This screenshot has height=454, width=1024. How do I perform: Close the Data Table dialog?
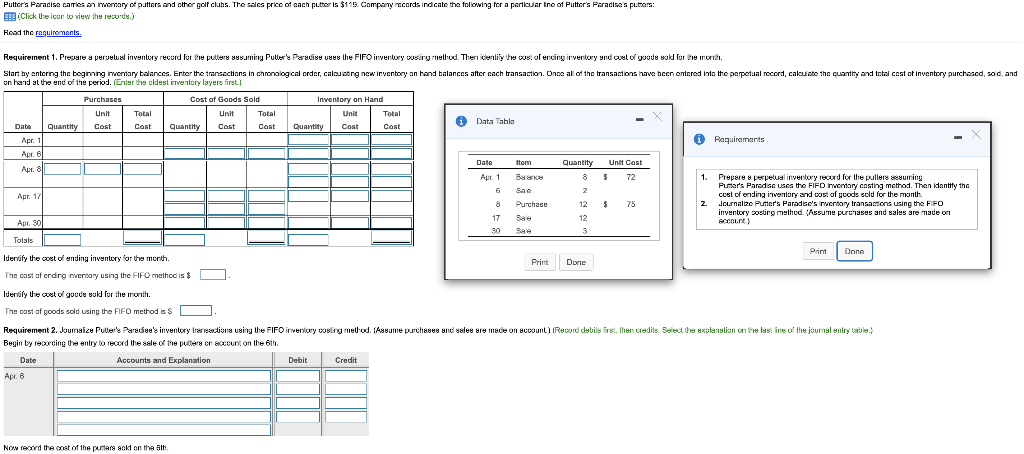tap(657, 116)
